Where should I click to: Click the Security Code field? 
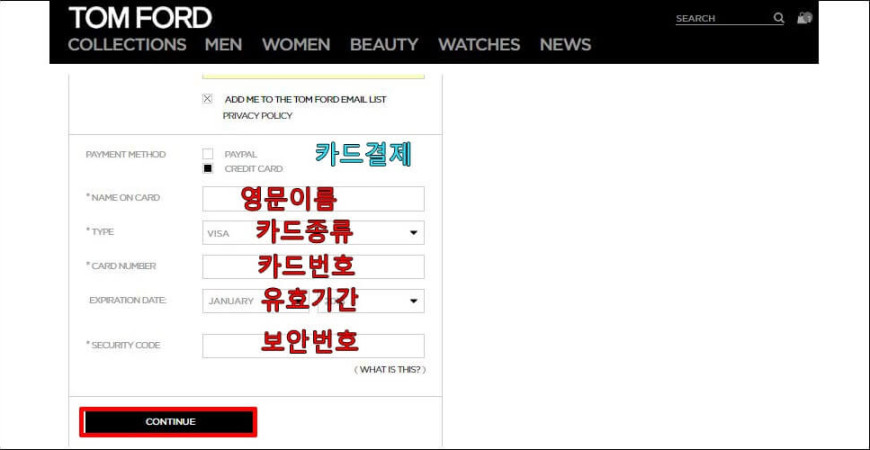tap(313, 346)
